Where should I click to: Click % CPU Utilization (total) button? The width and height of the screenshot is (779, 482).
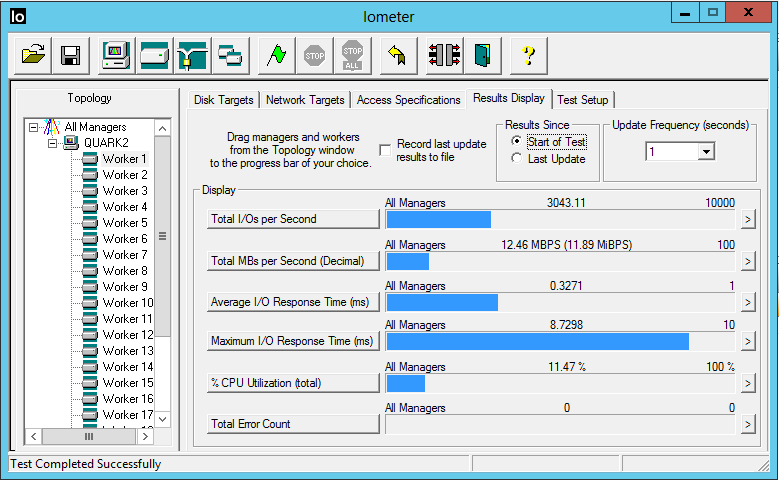293,383
